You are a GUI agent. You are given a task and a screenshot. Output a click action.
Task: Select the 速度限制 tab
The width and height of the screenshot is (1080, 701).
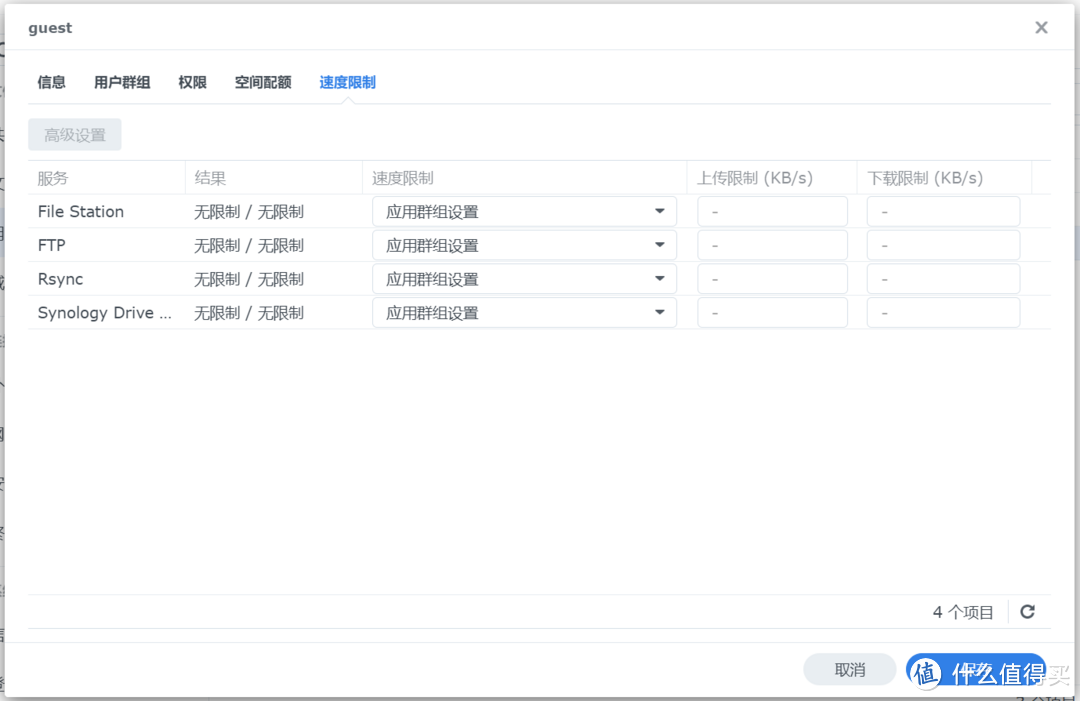[347, 82]
